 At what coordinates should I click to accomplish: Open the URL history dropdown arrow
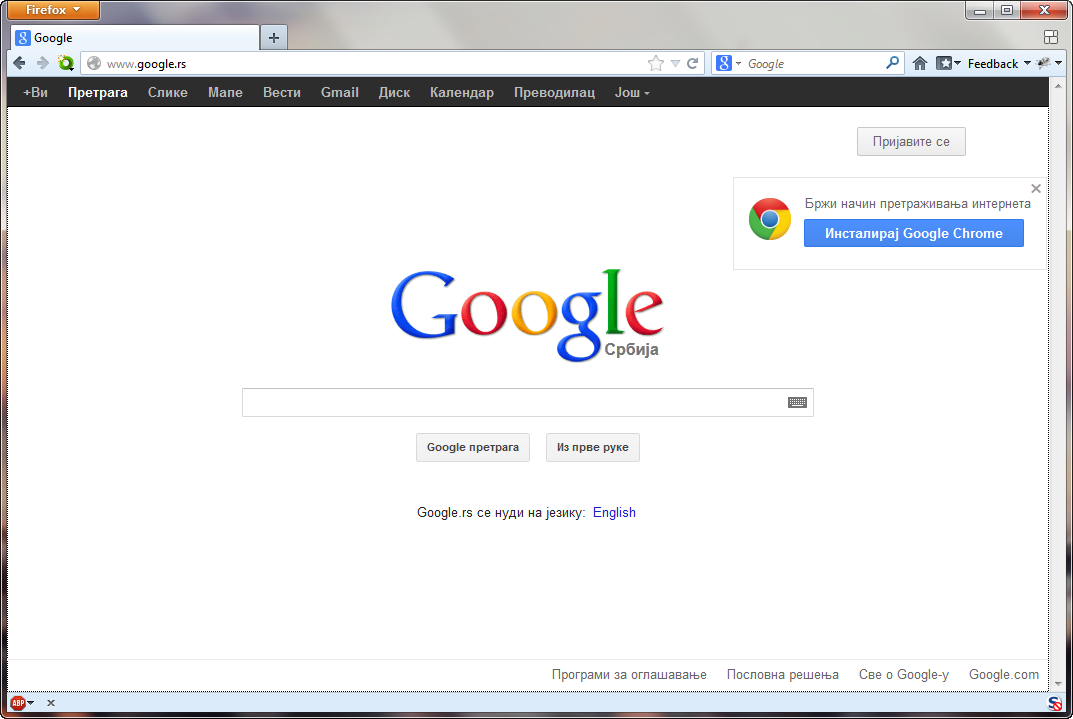(675, 64)
